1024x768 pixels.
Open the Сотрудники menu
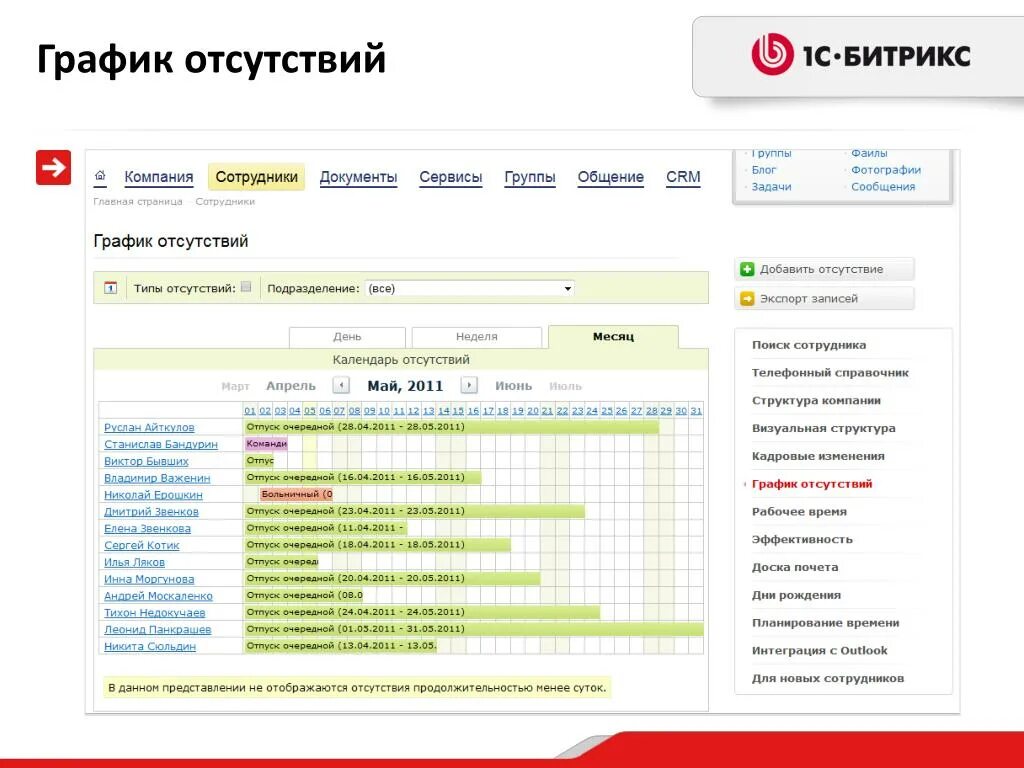[x=257, y=177]
